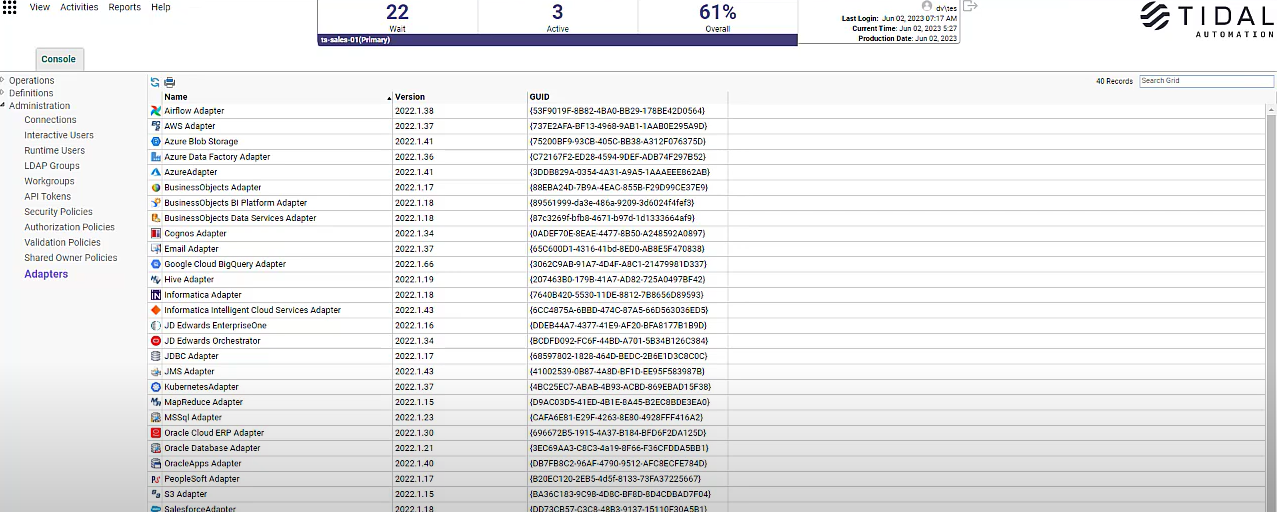1277x512 pixels.
Task: Click the logout icon beside the username
Action: [969, 6]
